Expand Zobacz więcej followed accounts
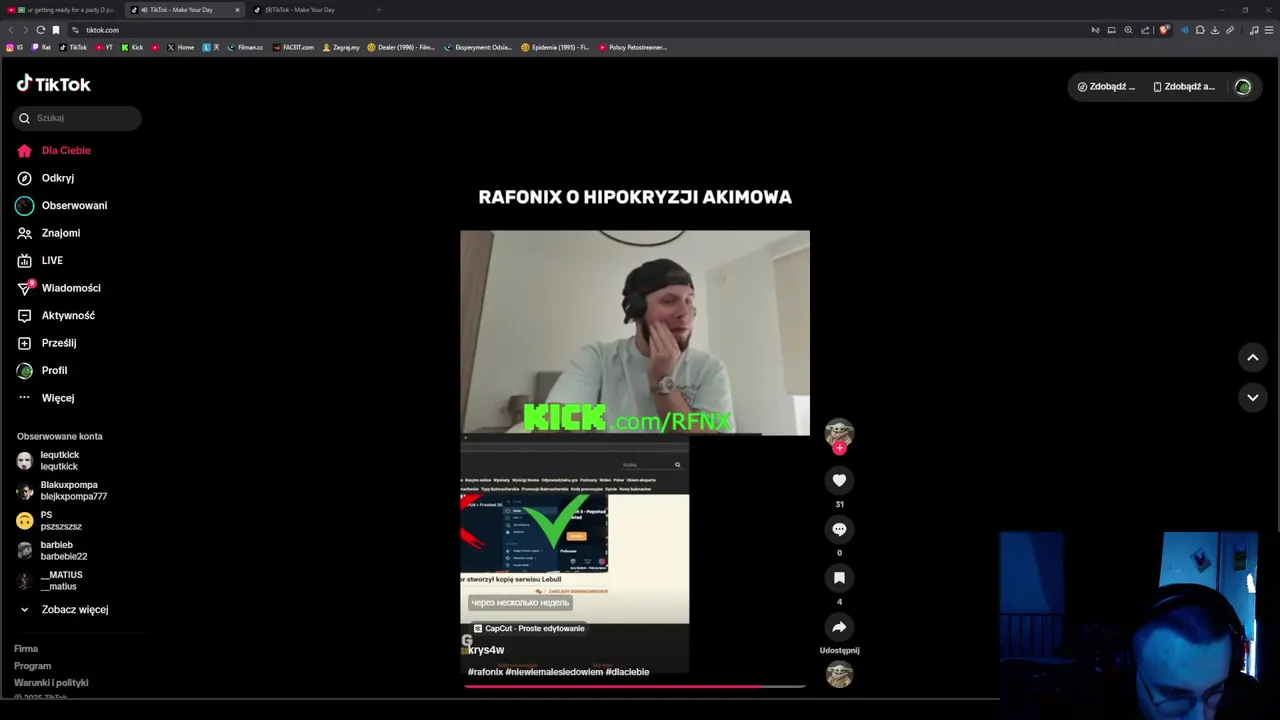 [64, 609]
